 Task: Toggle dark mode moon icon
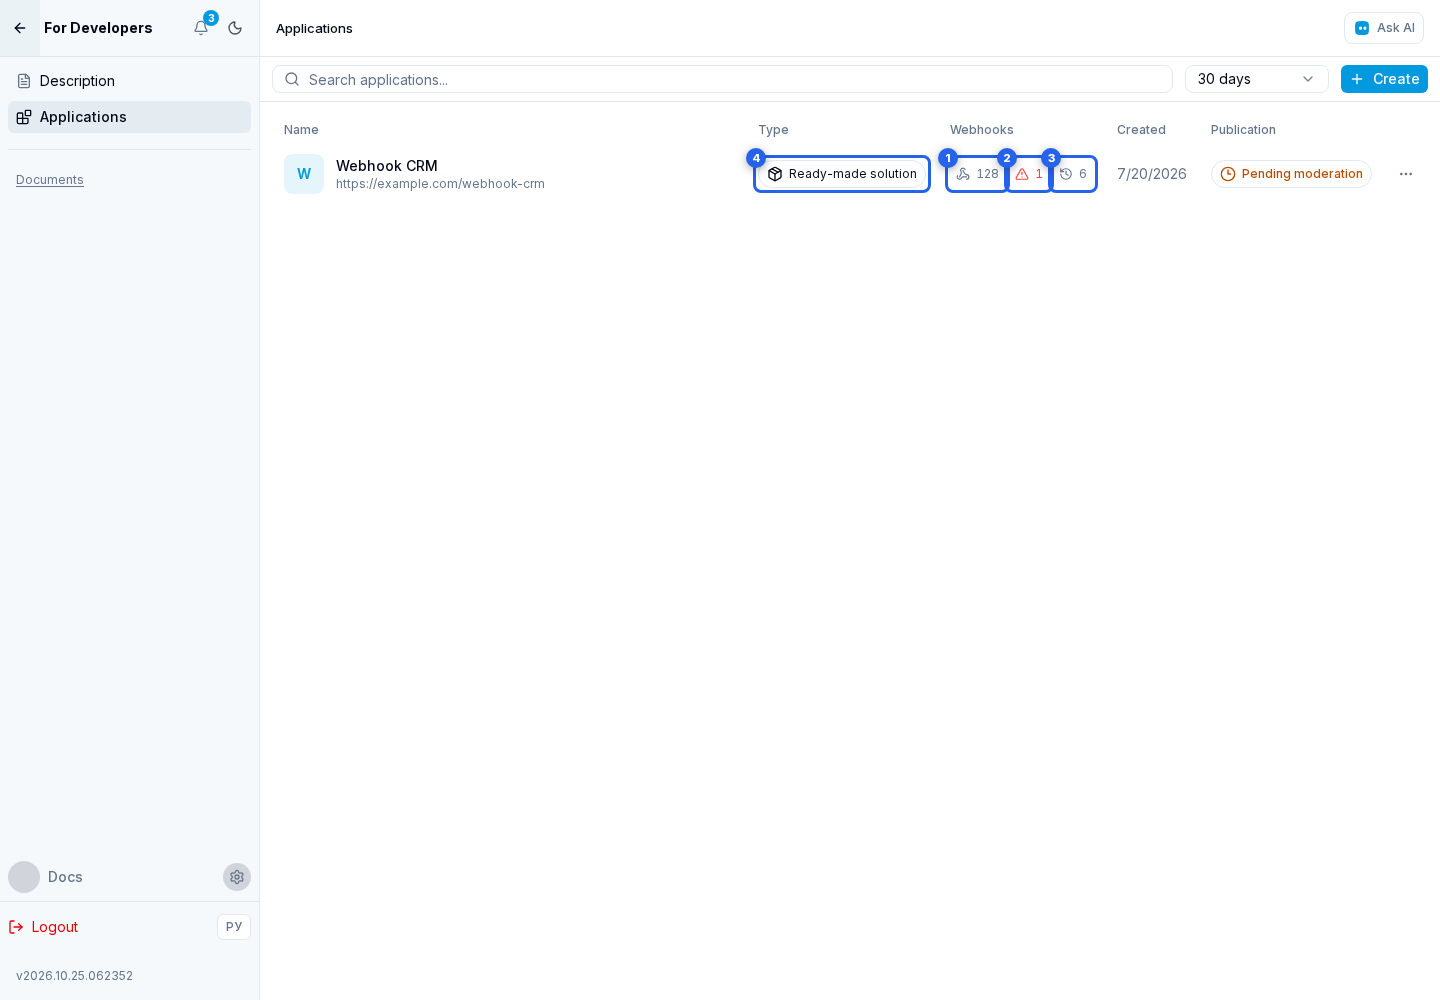click(235, 28)
